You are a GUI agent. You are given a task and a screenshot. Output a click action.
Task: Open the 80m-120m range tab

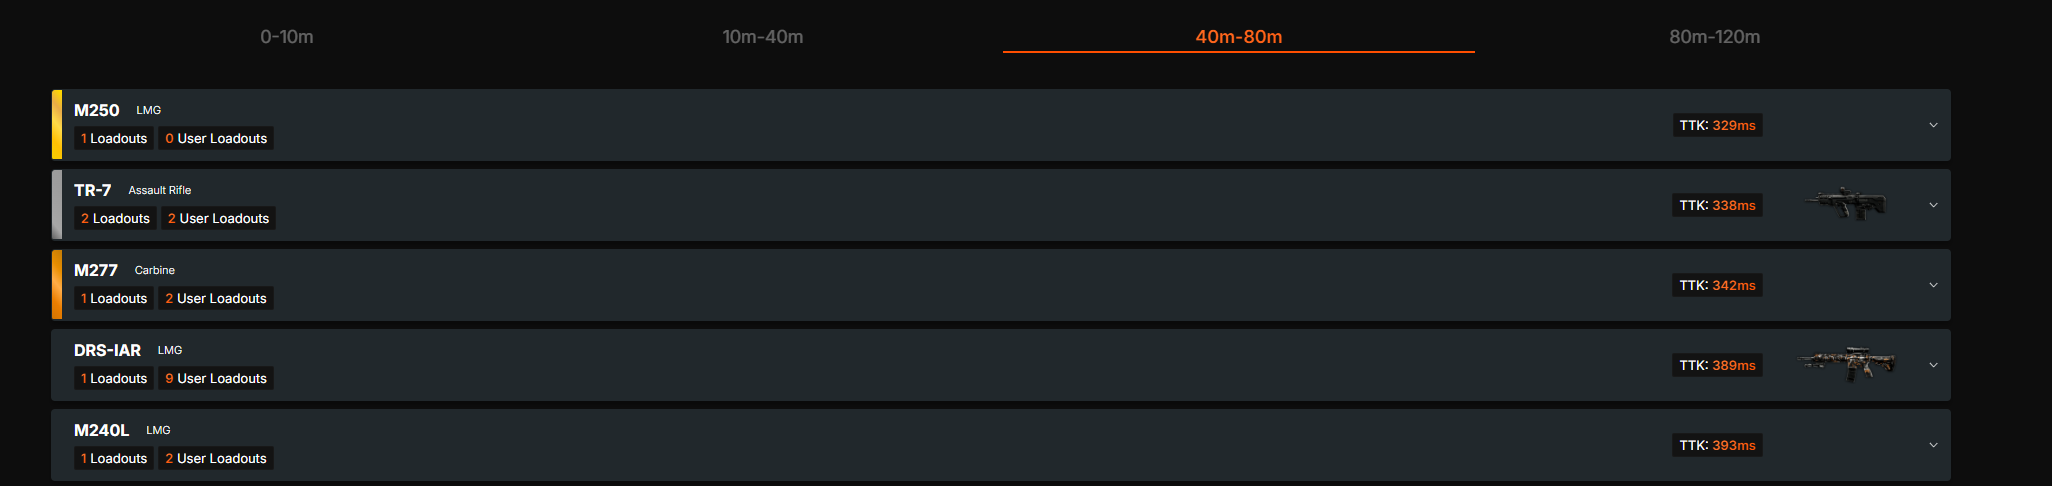point(1714,37)
